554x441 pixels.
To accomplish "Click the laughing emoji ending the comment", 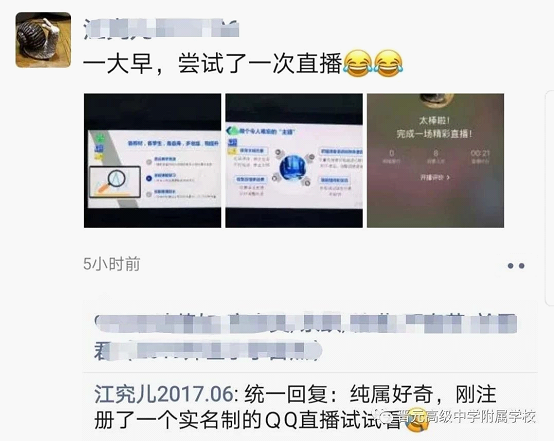I will 416,422.
